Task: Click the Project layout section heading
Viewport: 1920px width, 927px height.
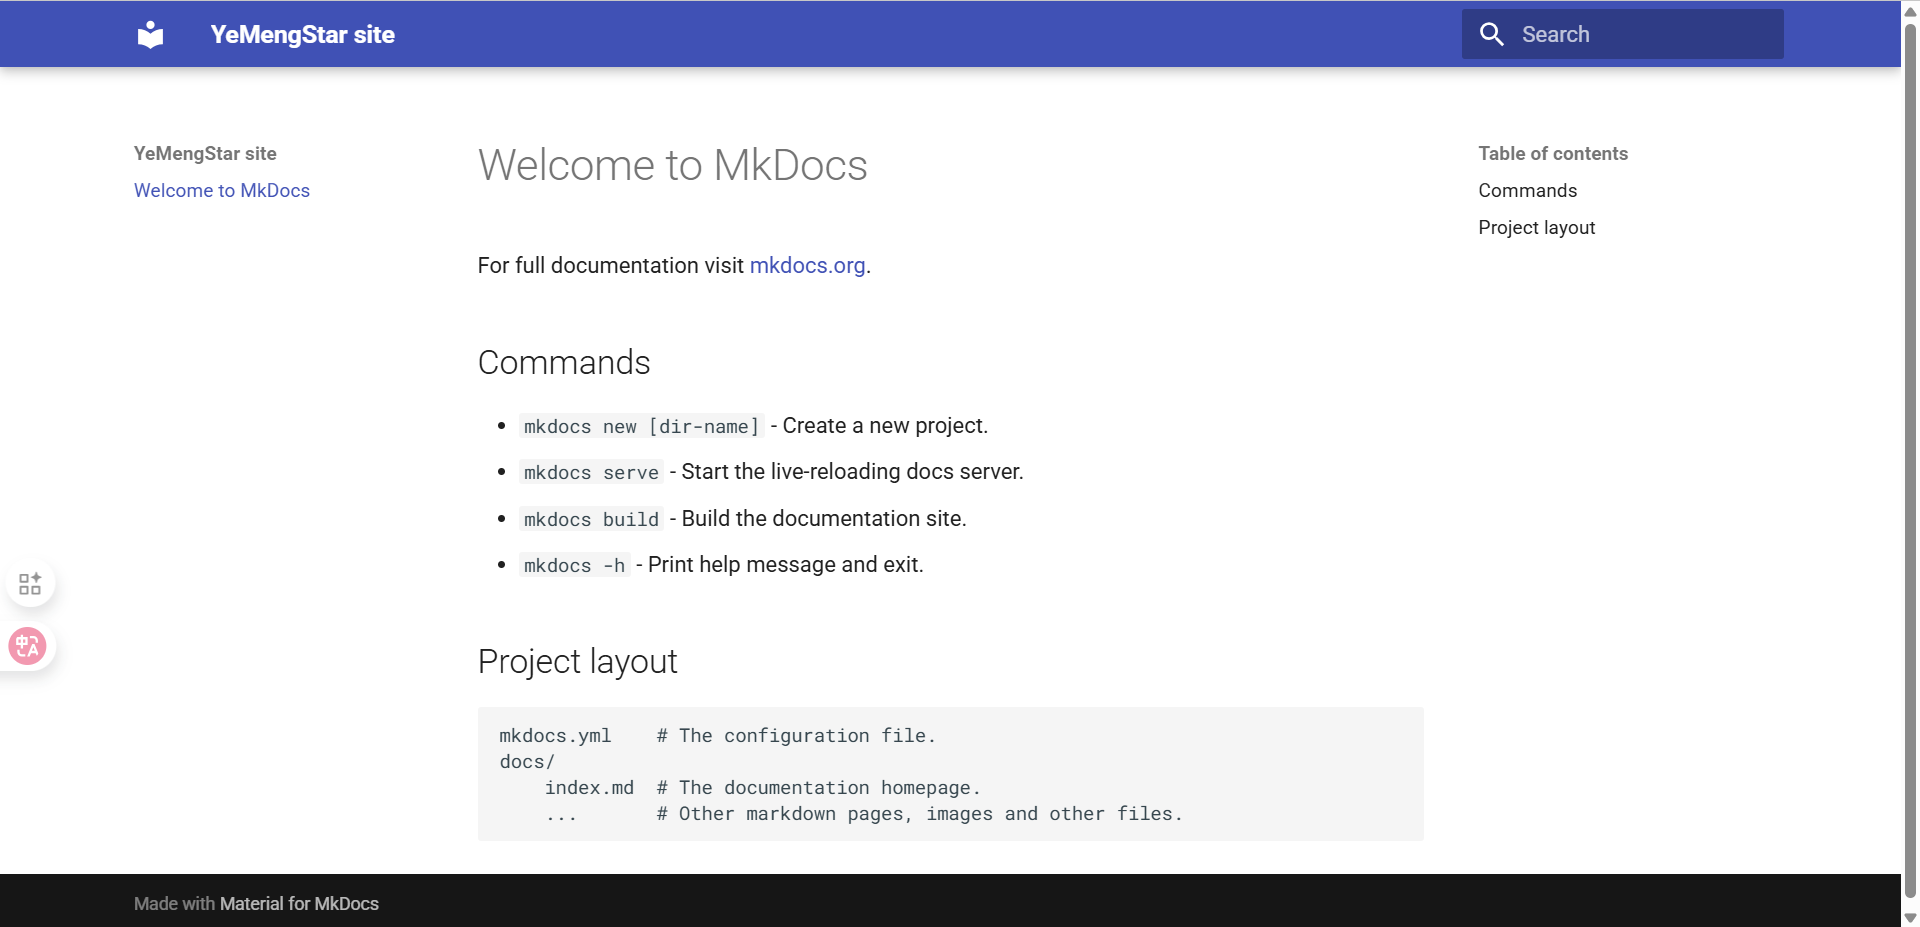Action: (577, 662)
